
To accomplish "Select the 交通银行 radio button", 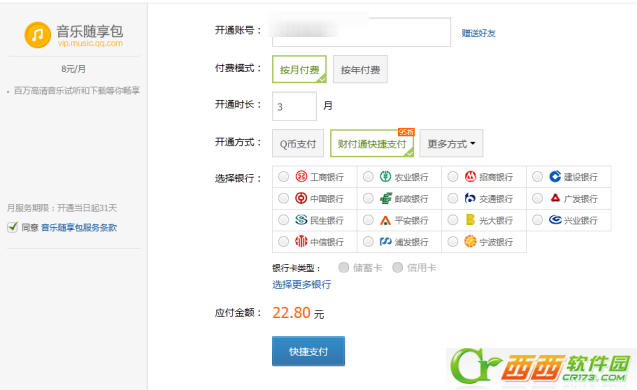I will pyautogui.click(x=453, y=198).
